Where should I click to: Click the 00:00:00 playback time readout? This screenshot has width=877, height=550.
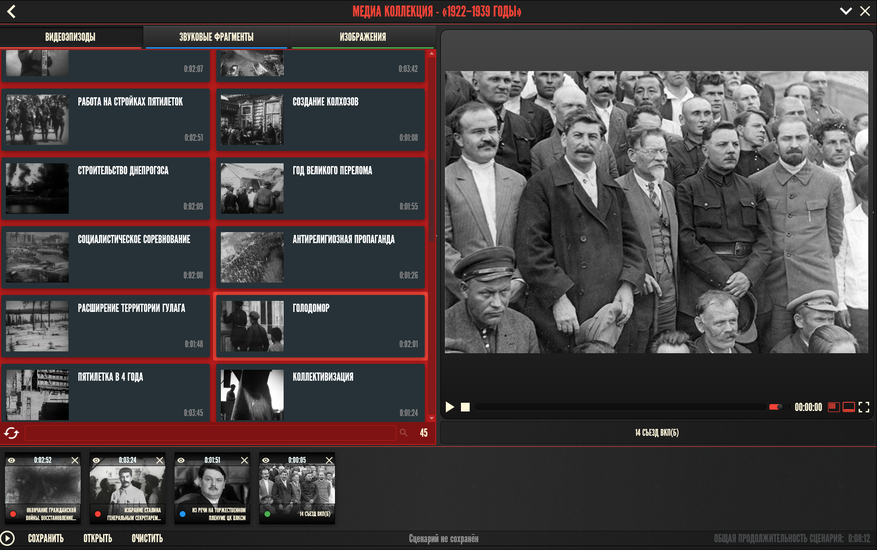point(808,407)
